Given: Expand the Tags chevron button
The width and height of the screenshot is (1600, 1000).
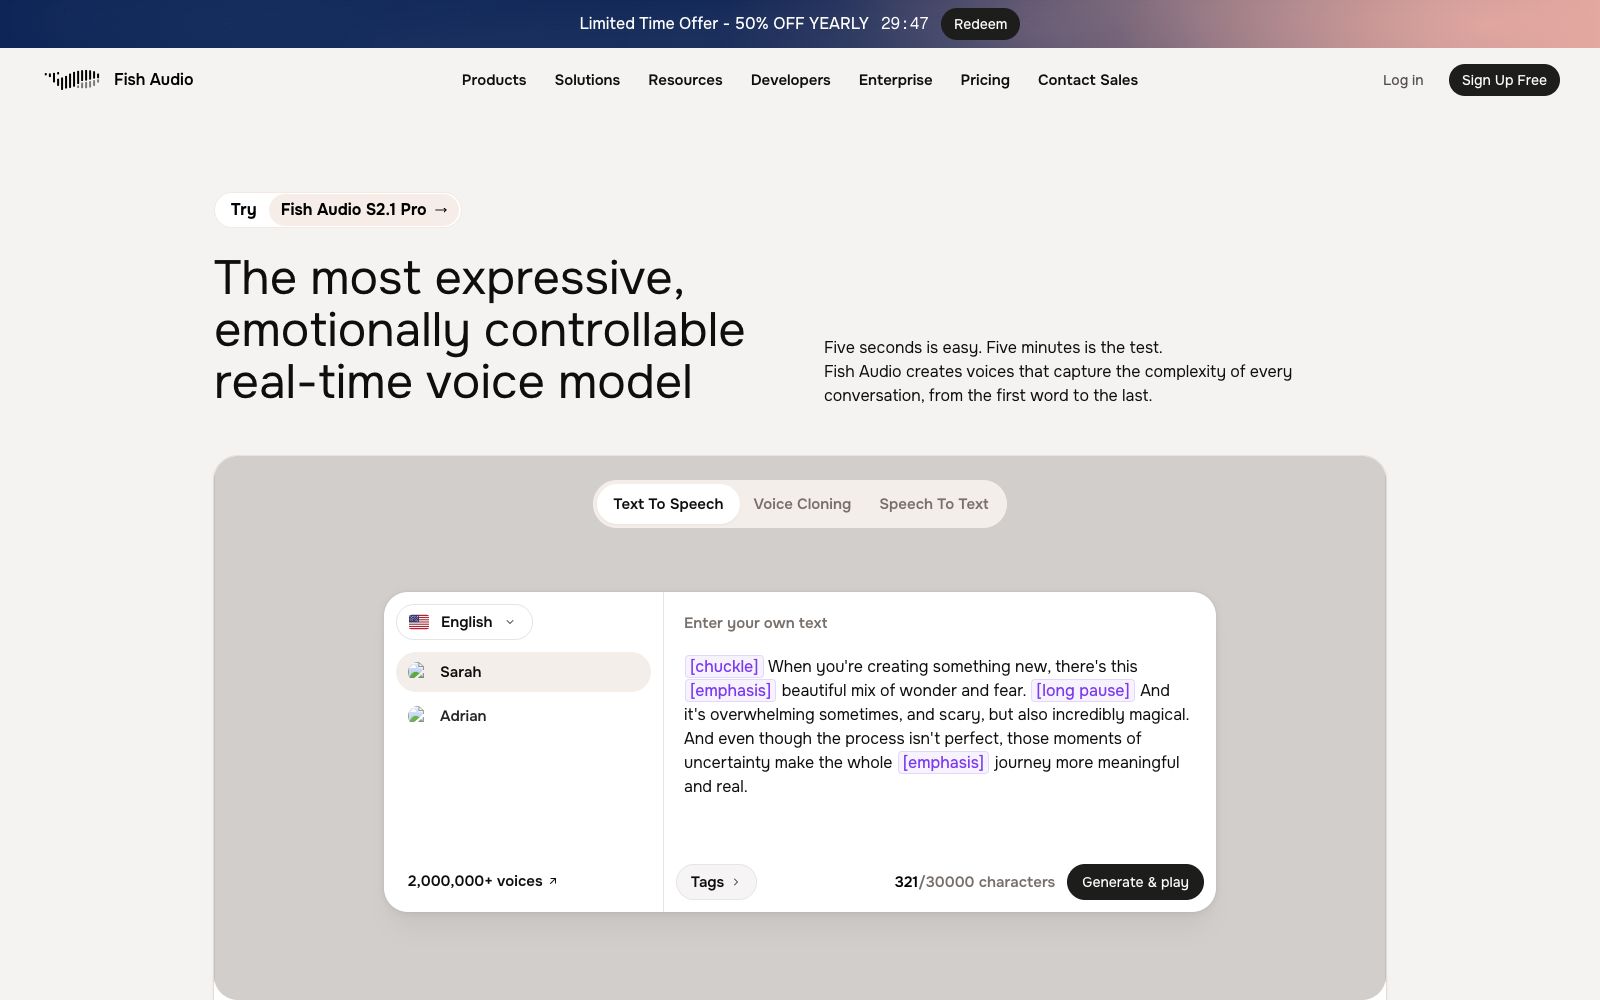Looking at the screenshot, I should coord(716,882).
